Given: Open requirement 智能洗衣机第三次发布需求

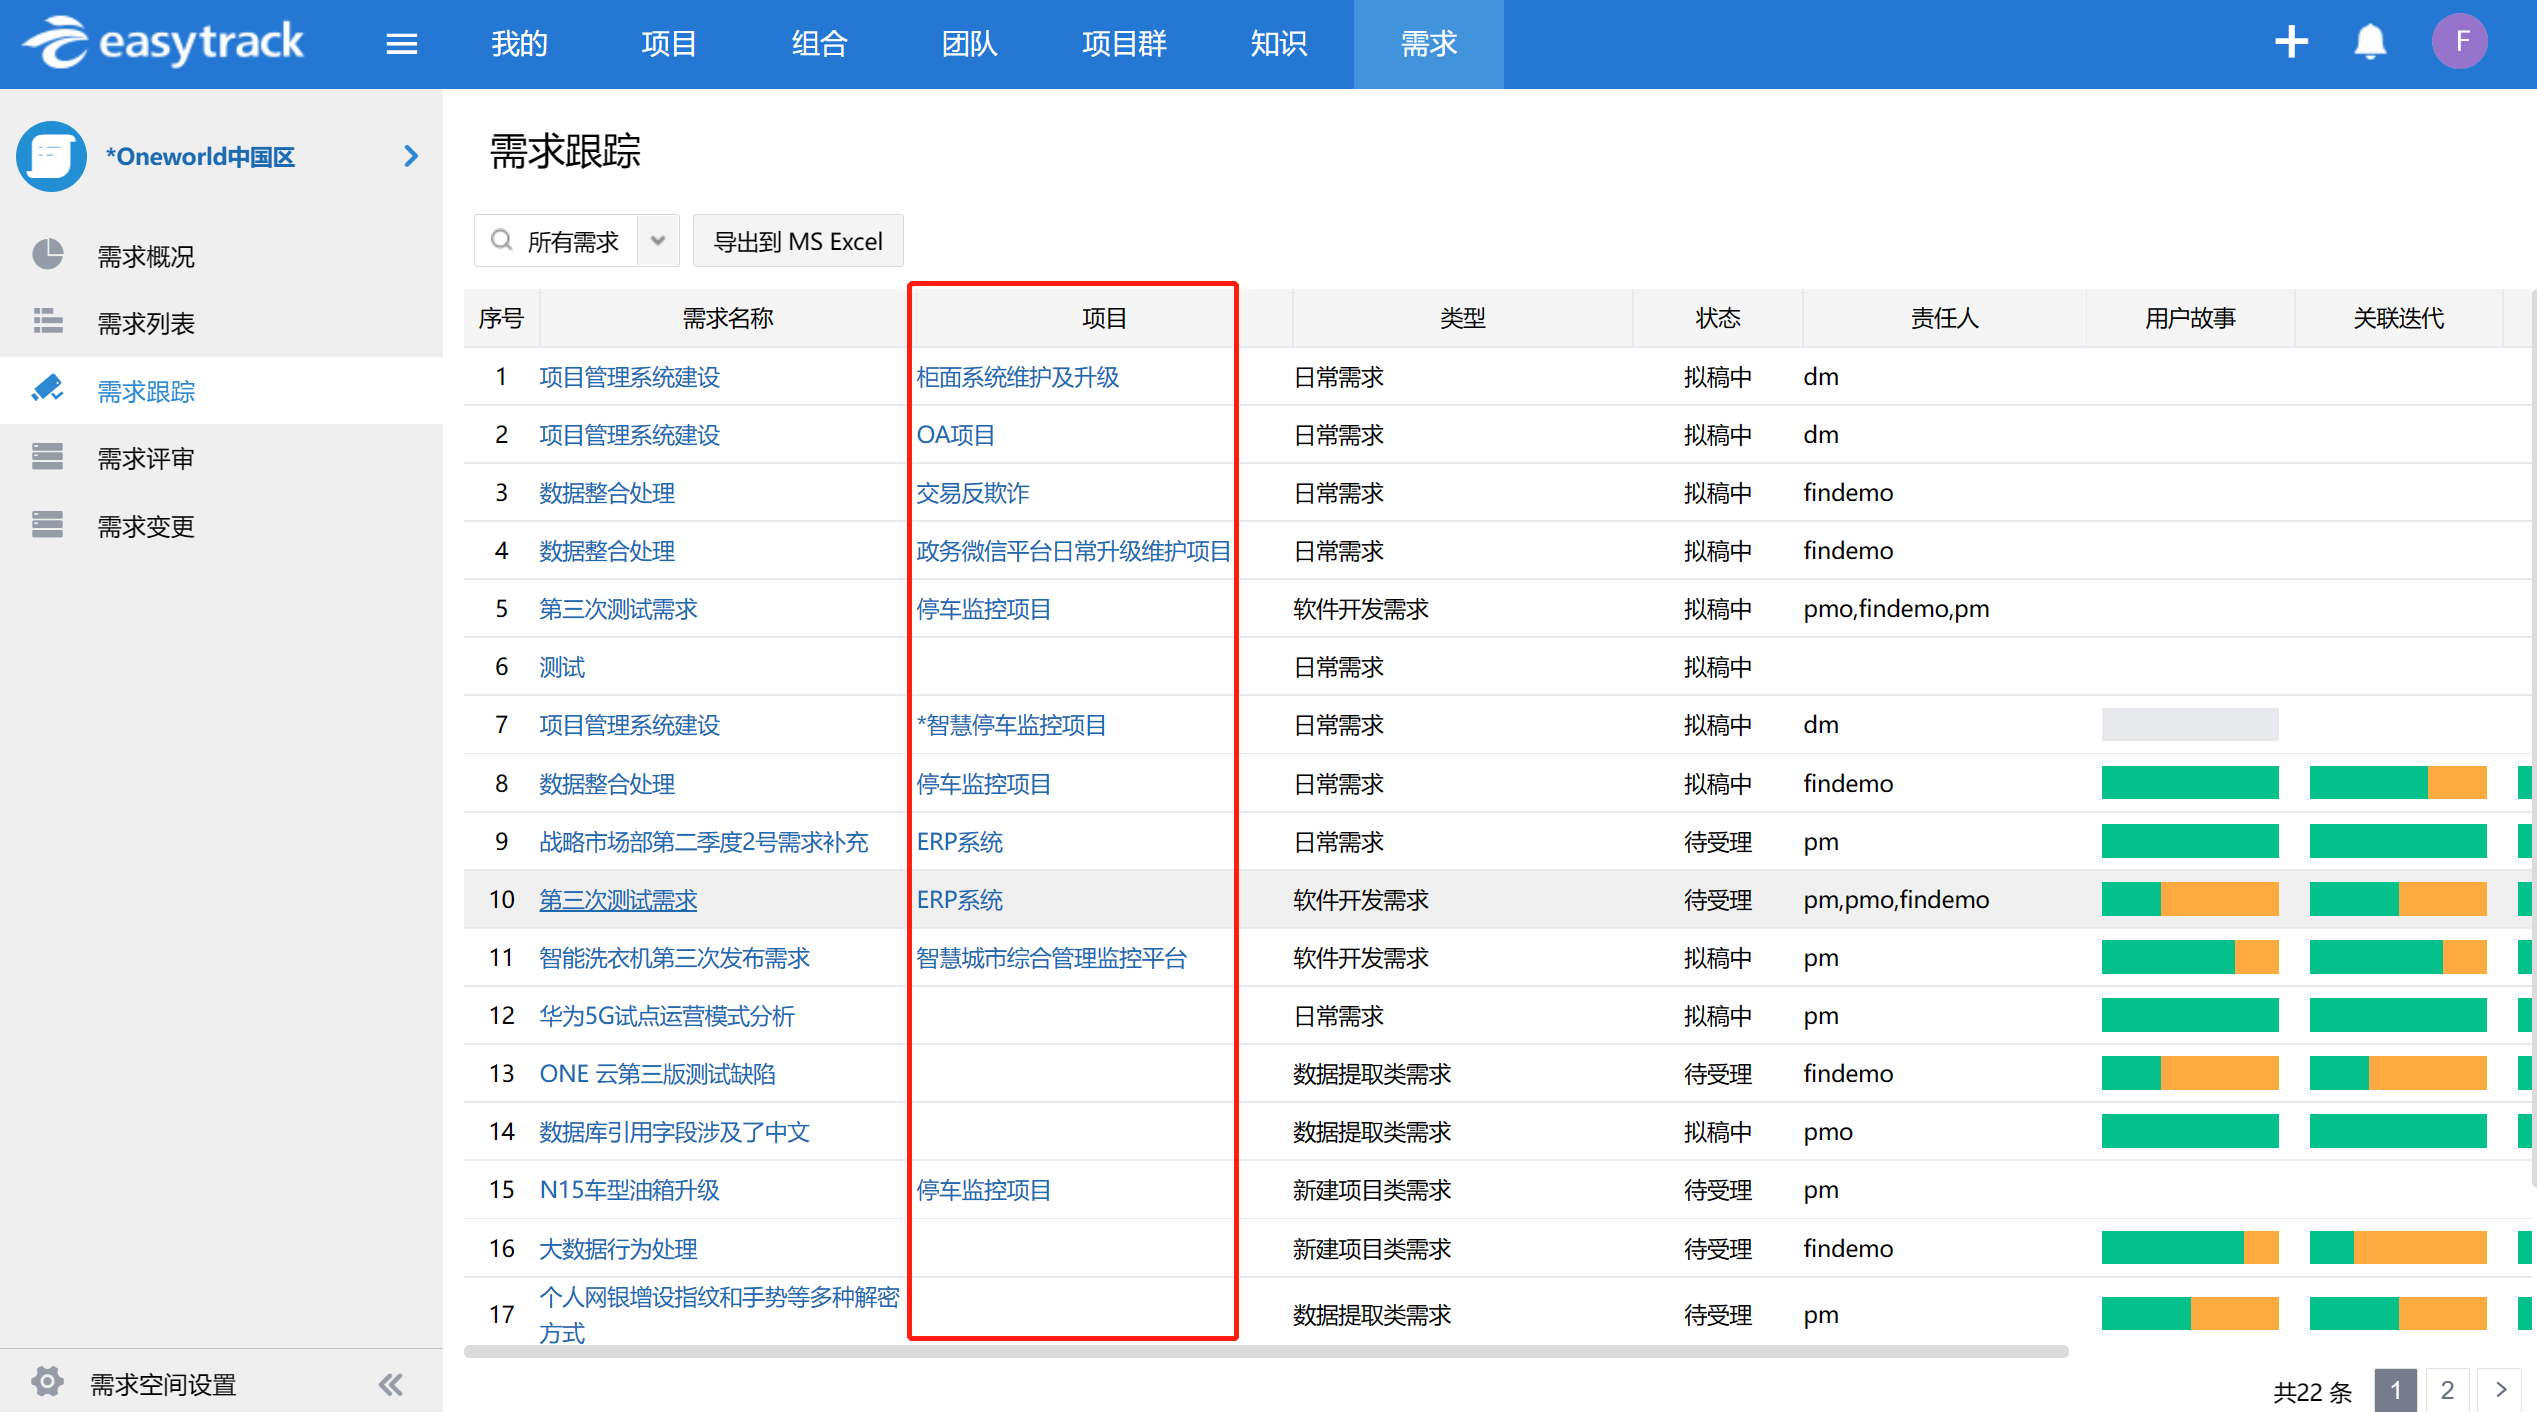Looking at the screenshot, I should click(x=674, y=958).
